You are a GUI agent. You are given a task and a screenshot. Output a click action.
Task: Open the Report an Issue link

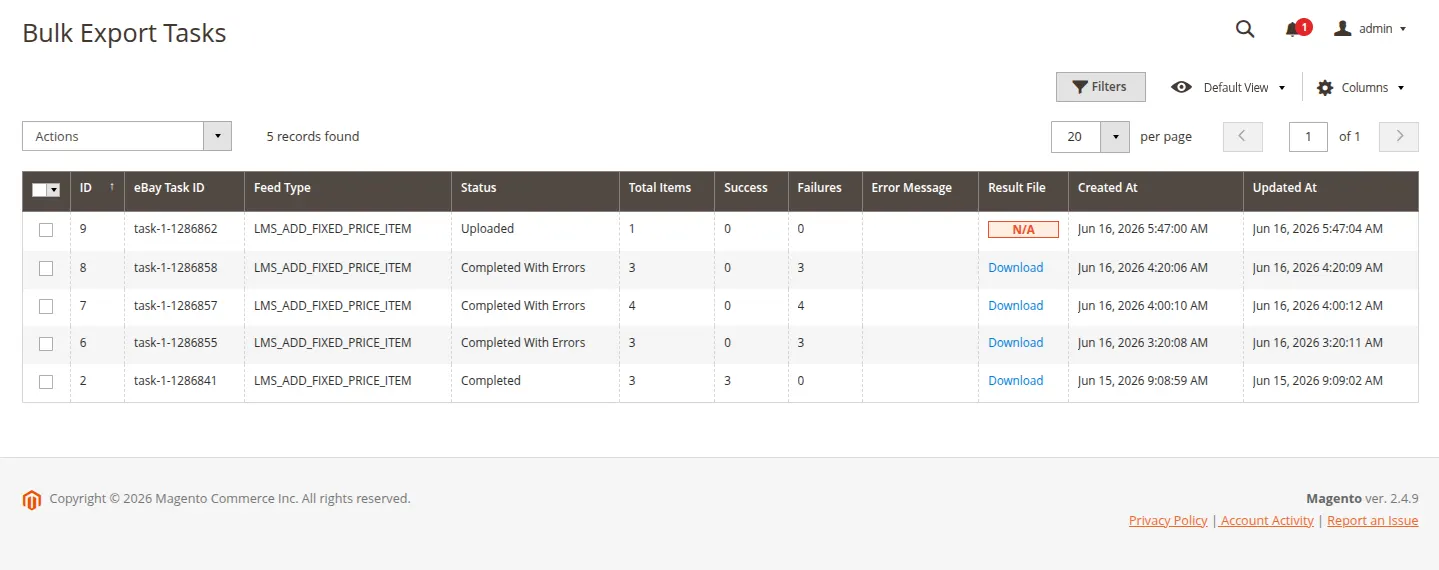coord(1372,520)
